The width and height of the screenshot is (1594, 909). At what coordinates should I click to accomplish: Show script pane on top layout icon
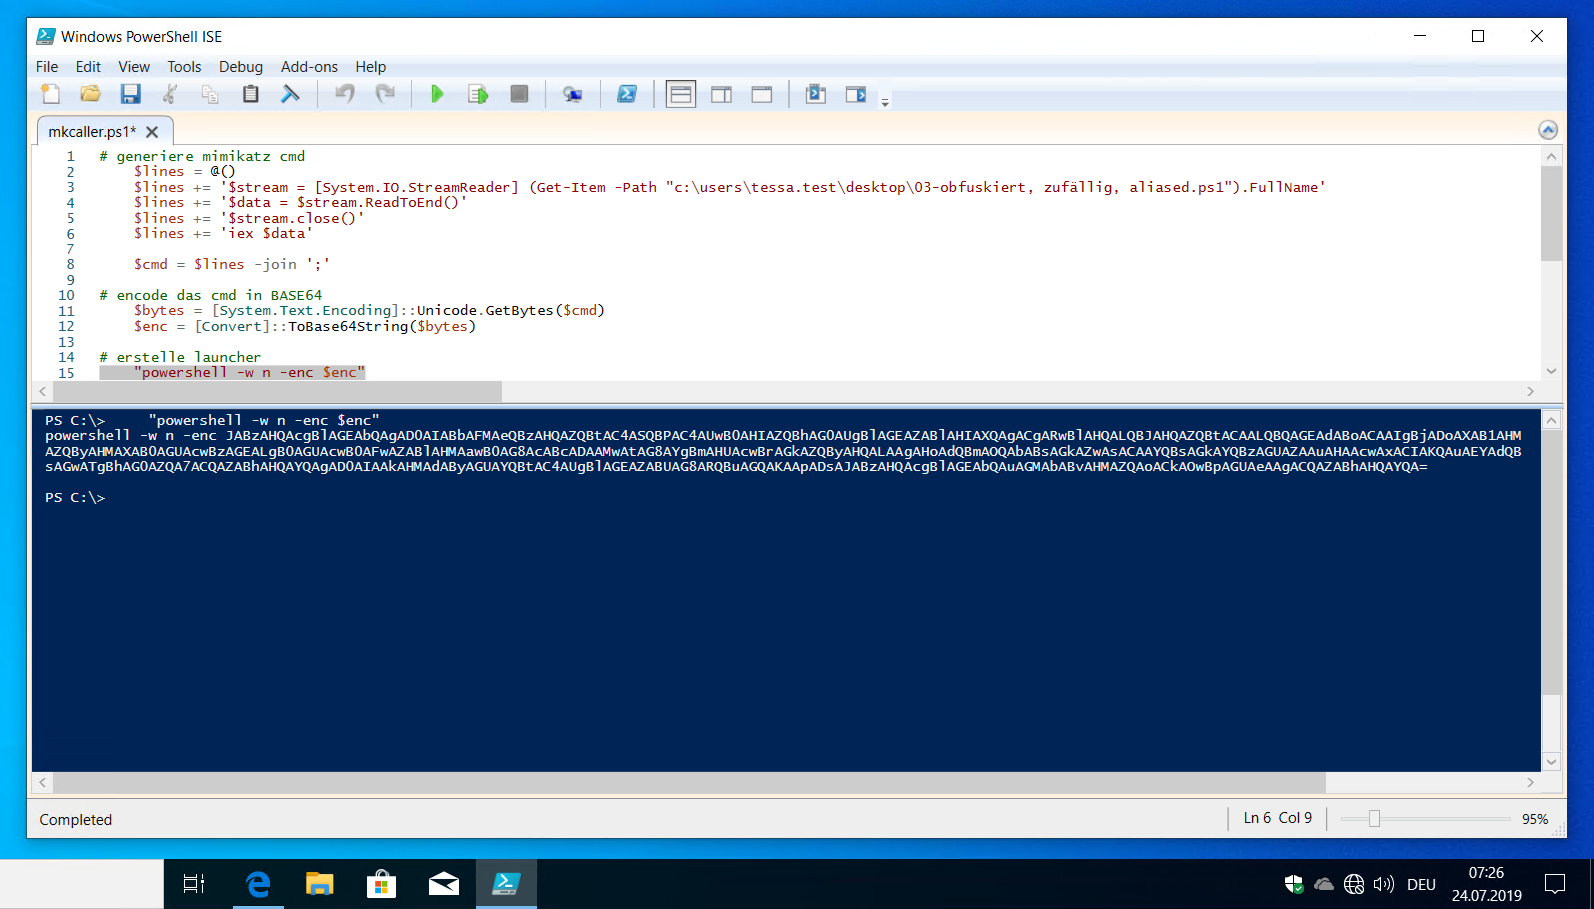[681, 94]
